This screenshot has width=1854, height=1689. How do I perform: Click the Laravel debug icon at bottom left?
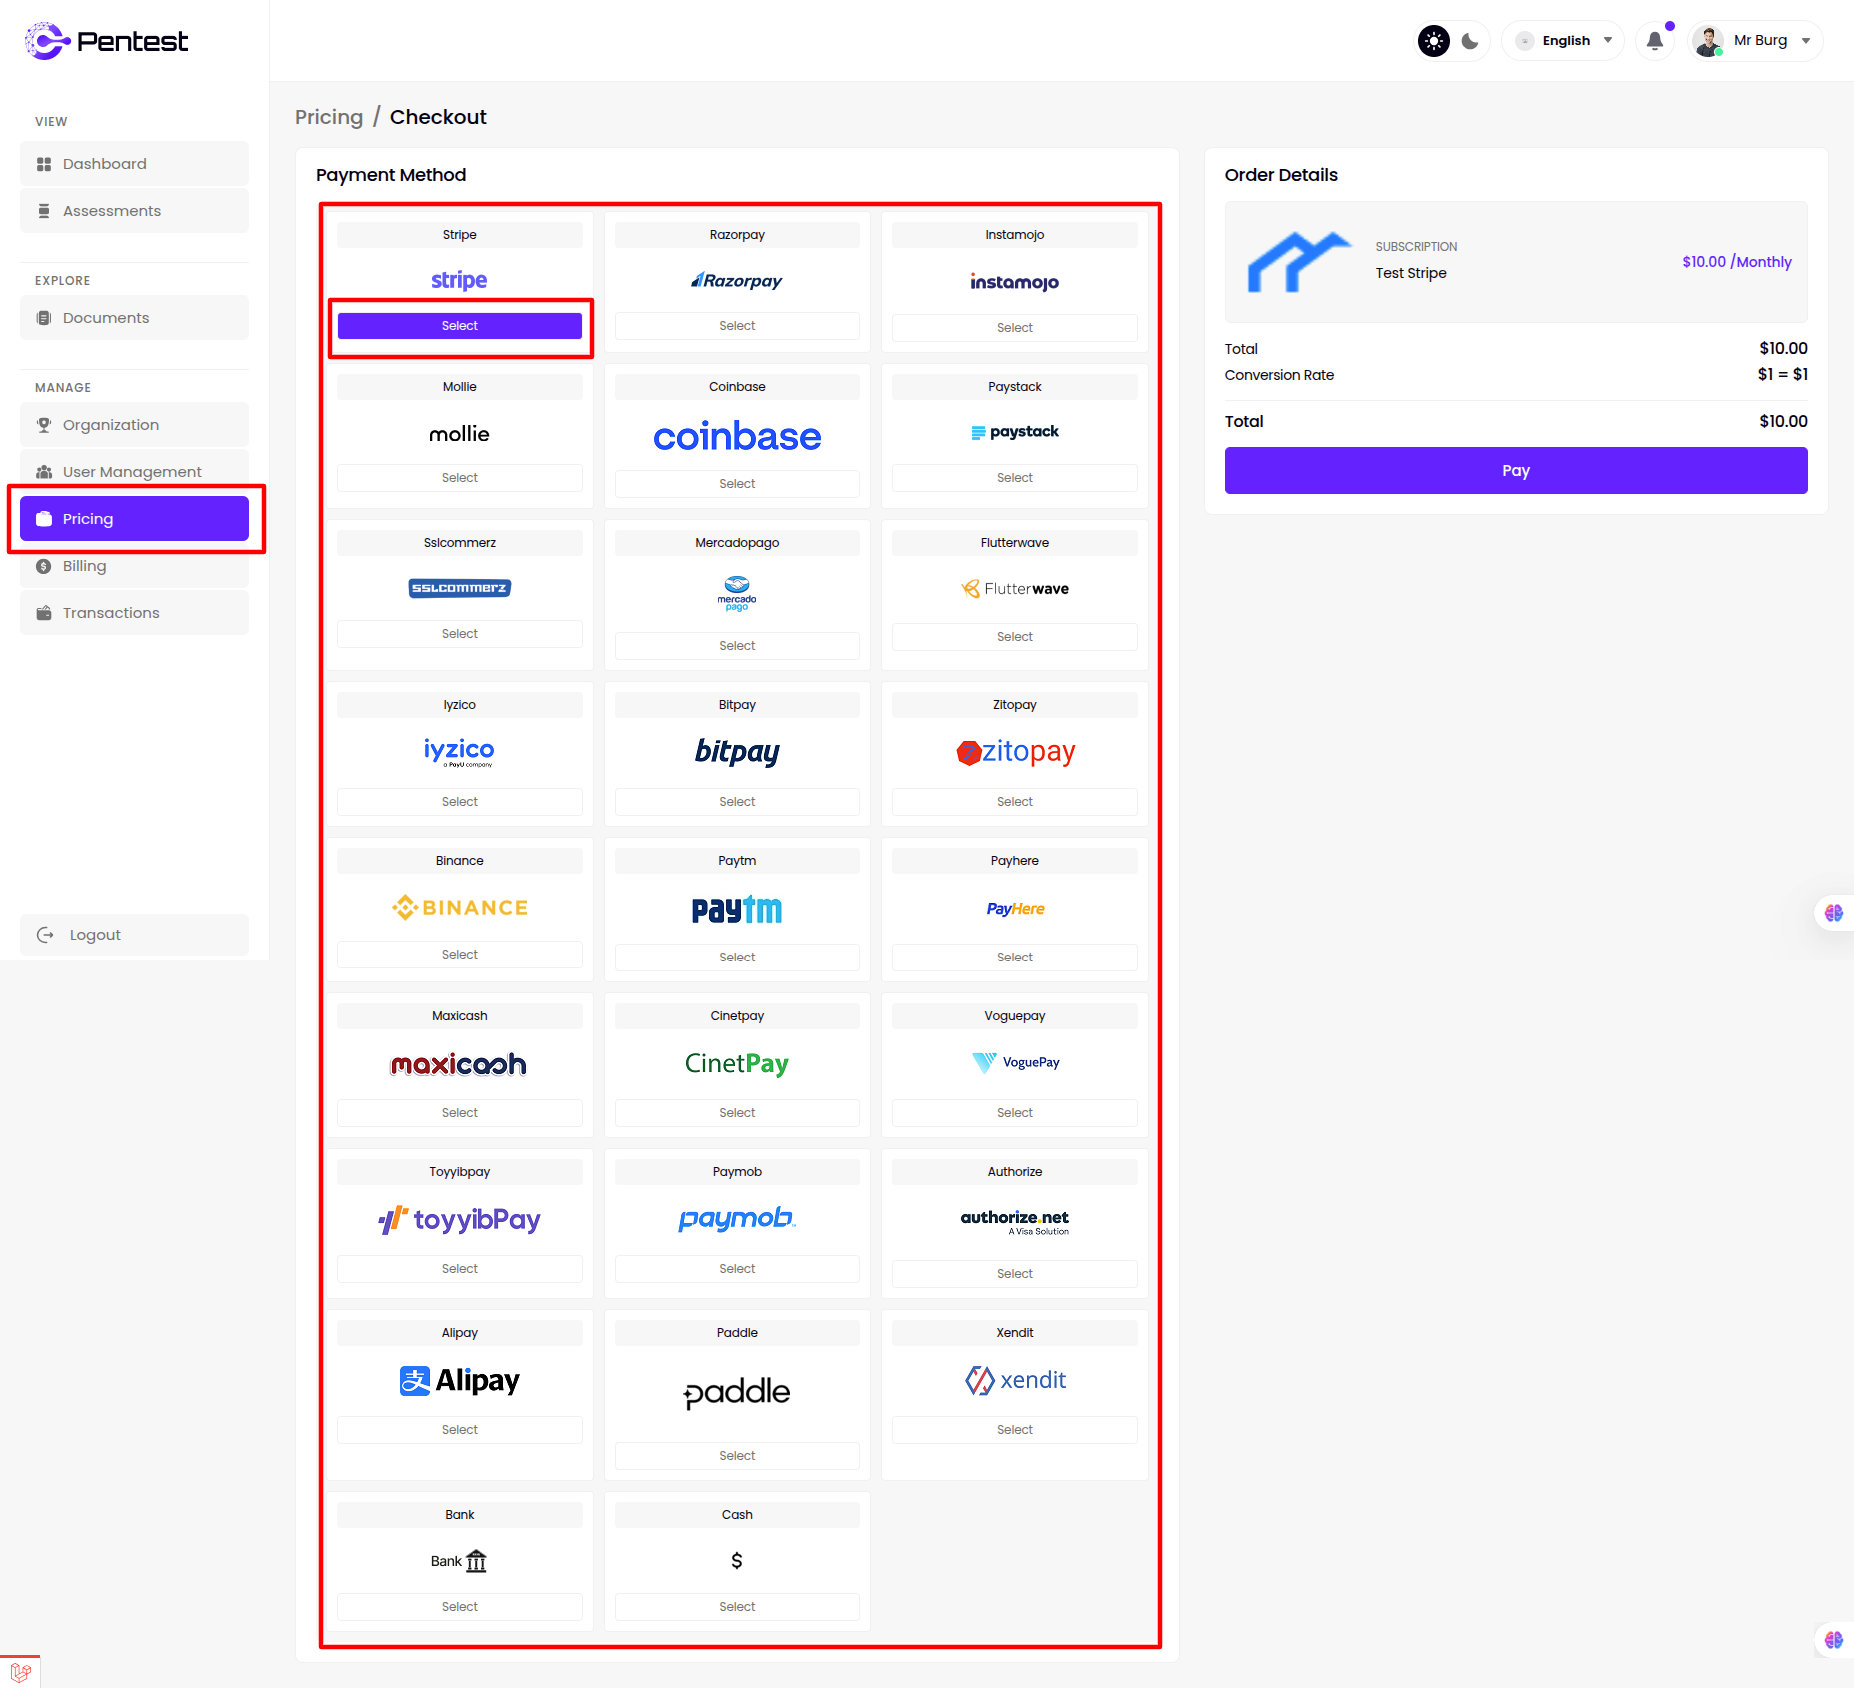click(x=20, y=1672)
